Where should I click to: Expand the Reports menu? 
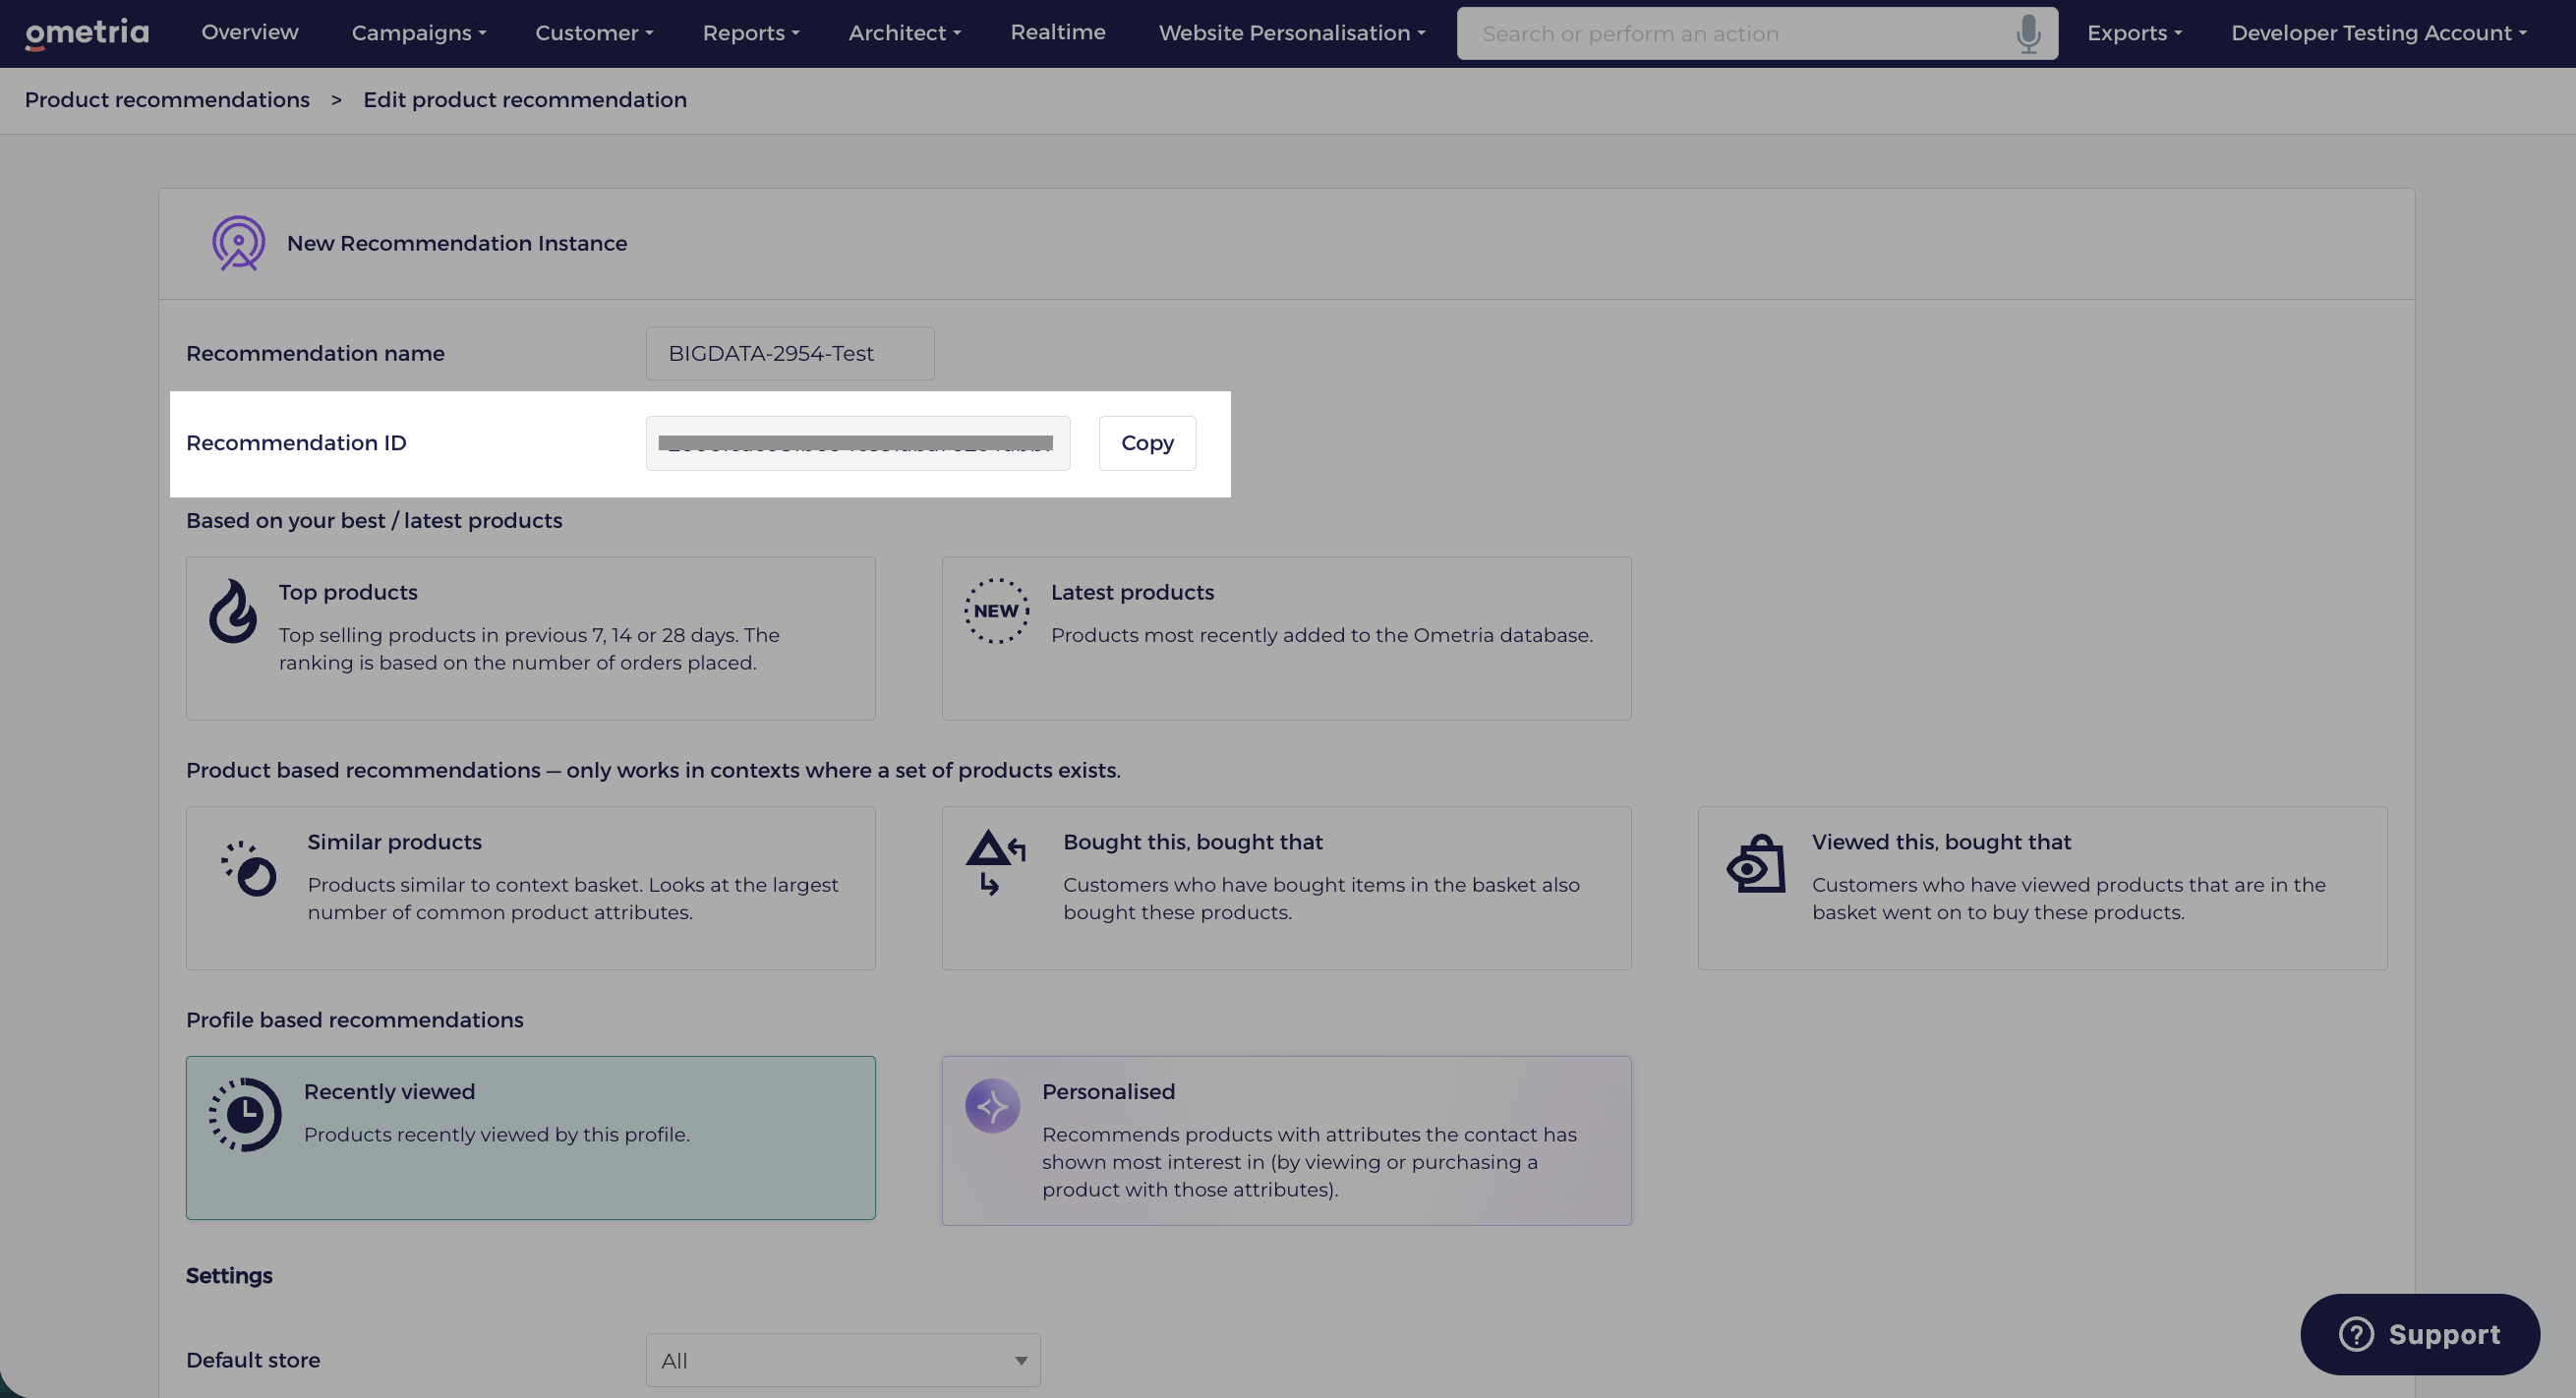751,33
